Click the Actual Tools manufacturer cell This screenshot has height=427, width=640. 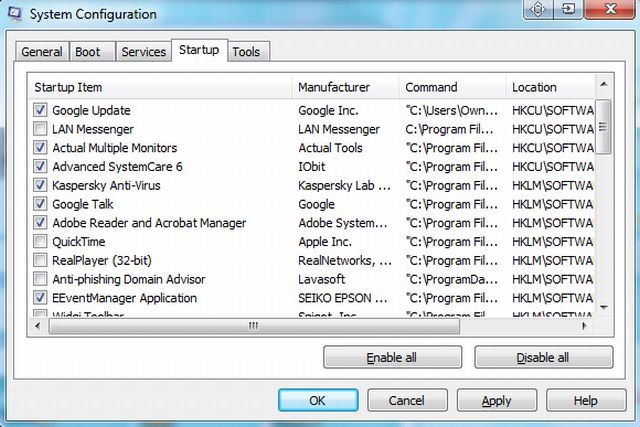(330, 148)
